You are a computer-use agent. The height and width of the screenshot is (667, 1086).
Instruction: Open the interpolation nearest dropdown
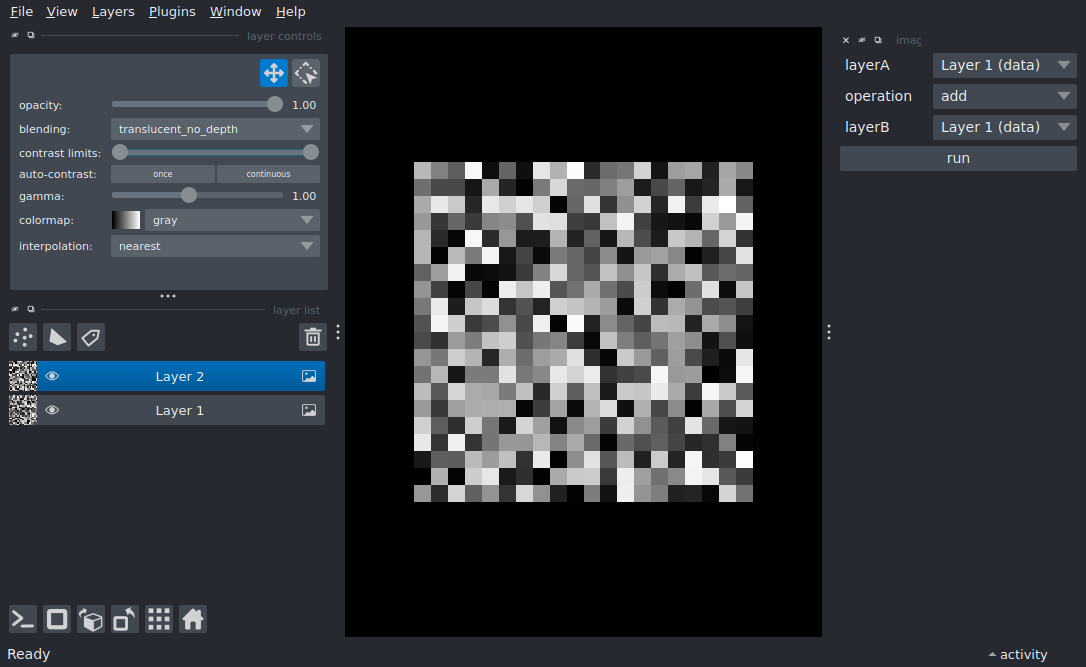click(x=215, y=246)
